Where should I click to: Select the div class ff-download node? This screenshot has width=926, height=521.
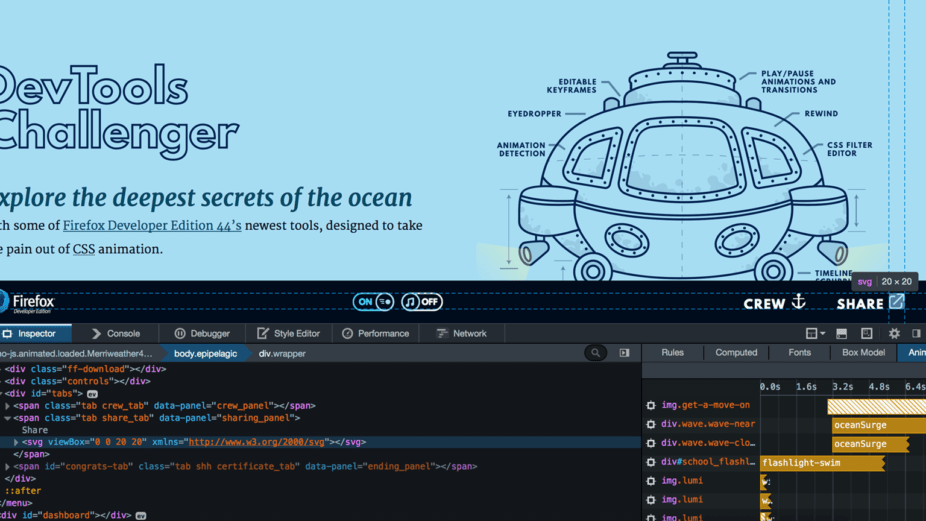coord(86,369)
